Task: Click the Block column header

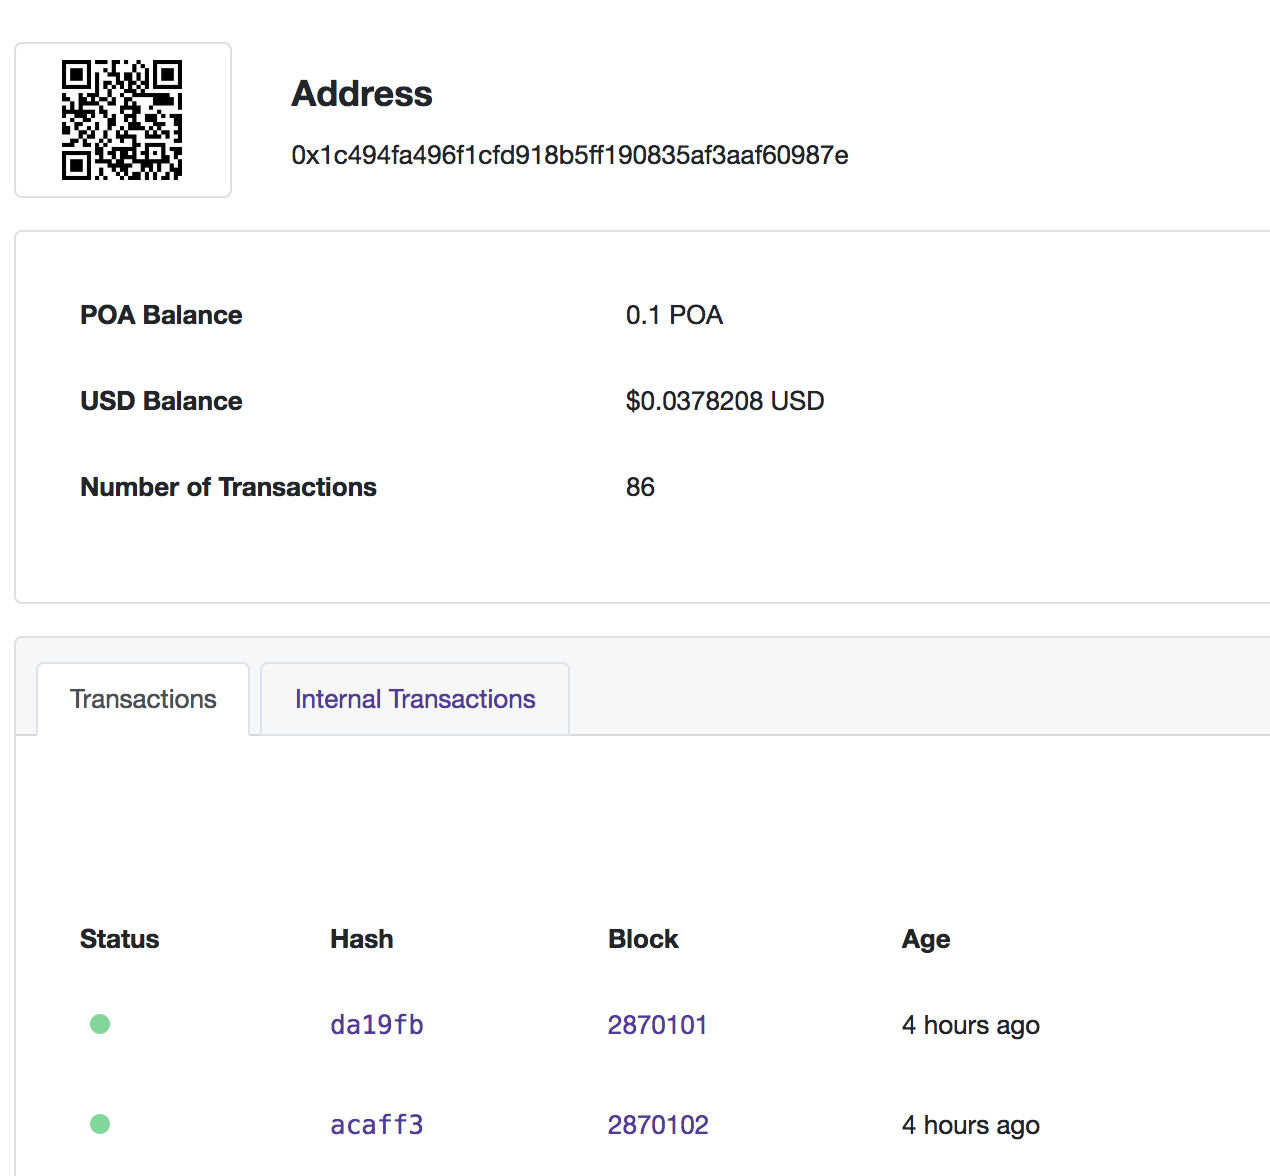Action: point(643,939)
